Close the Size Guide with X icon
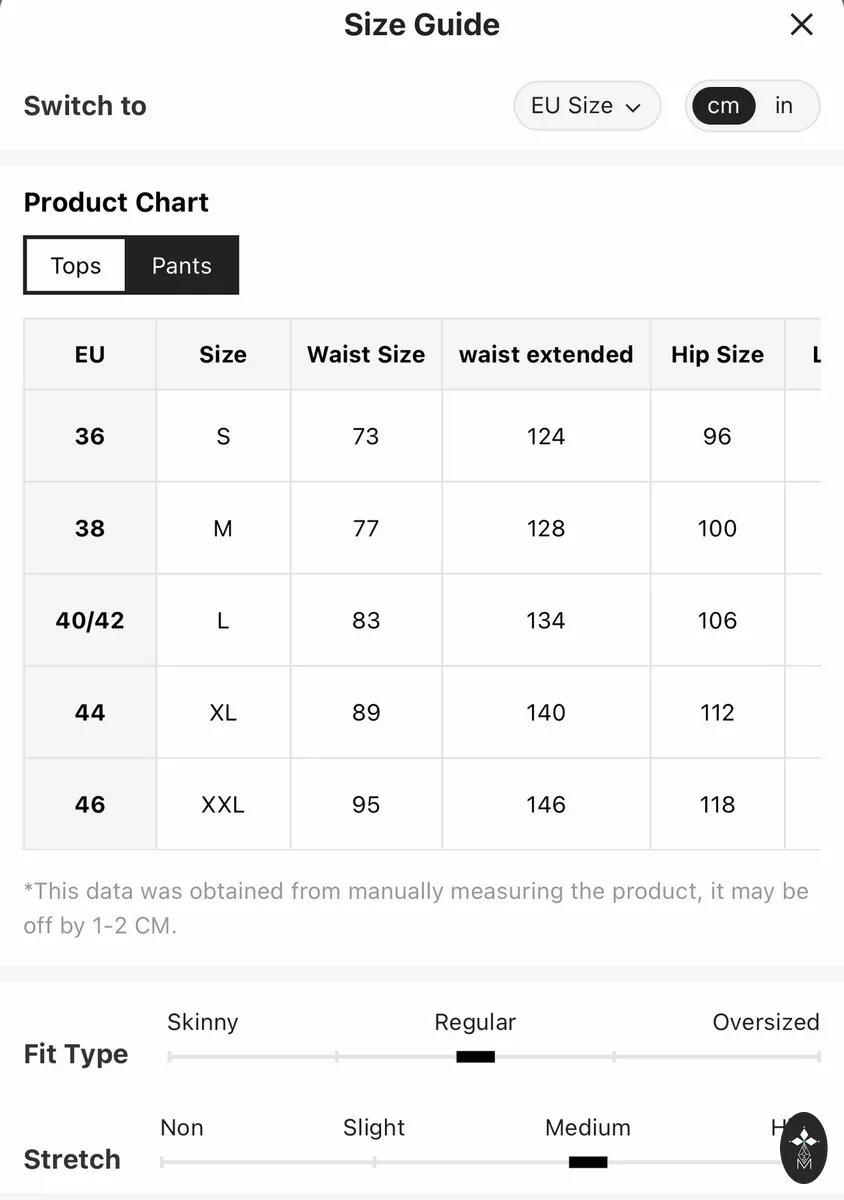 [801, 25]
